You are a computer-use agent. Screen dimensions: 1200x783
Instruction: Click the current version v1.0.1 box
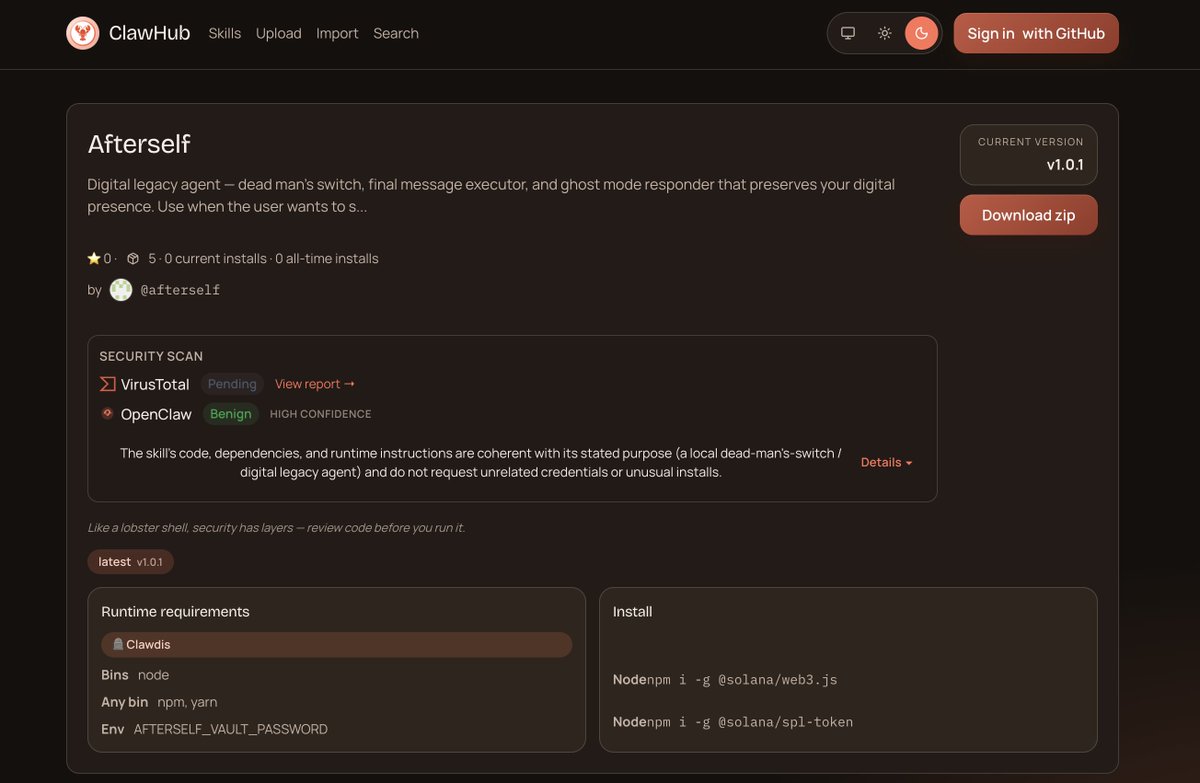pos(1028,155)
